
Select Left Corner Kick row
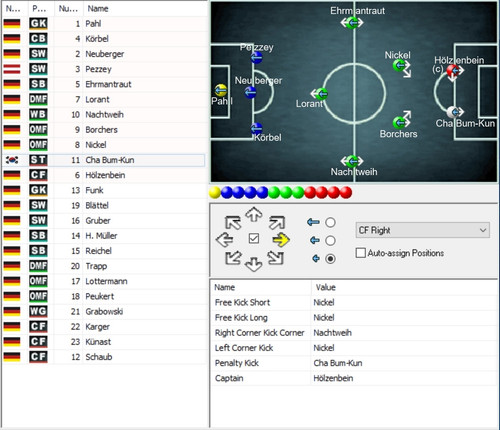point(354,348)
